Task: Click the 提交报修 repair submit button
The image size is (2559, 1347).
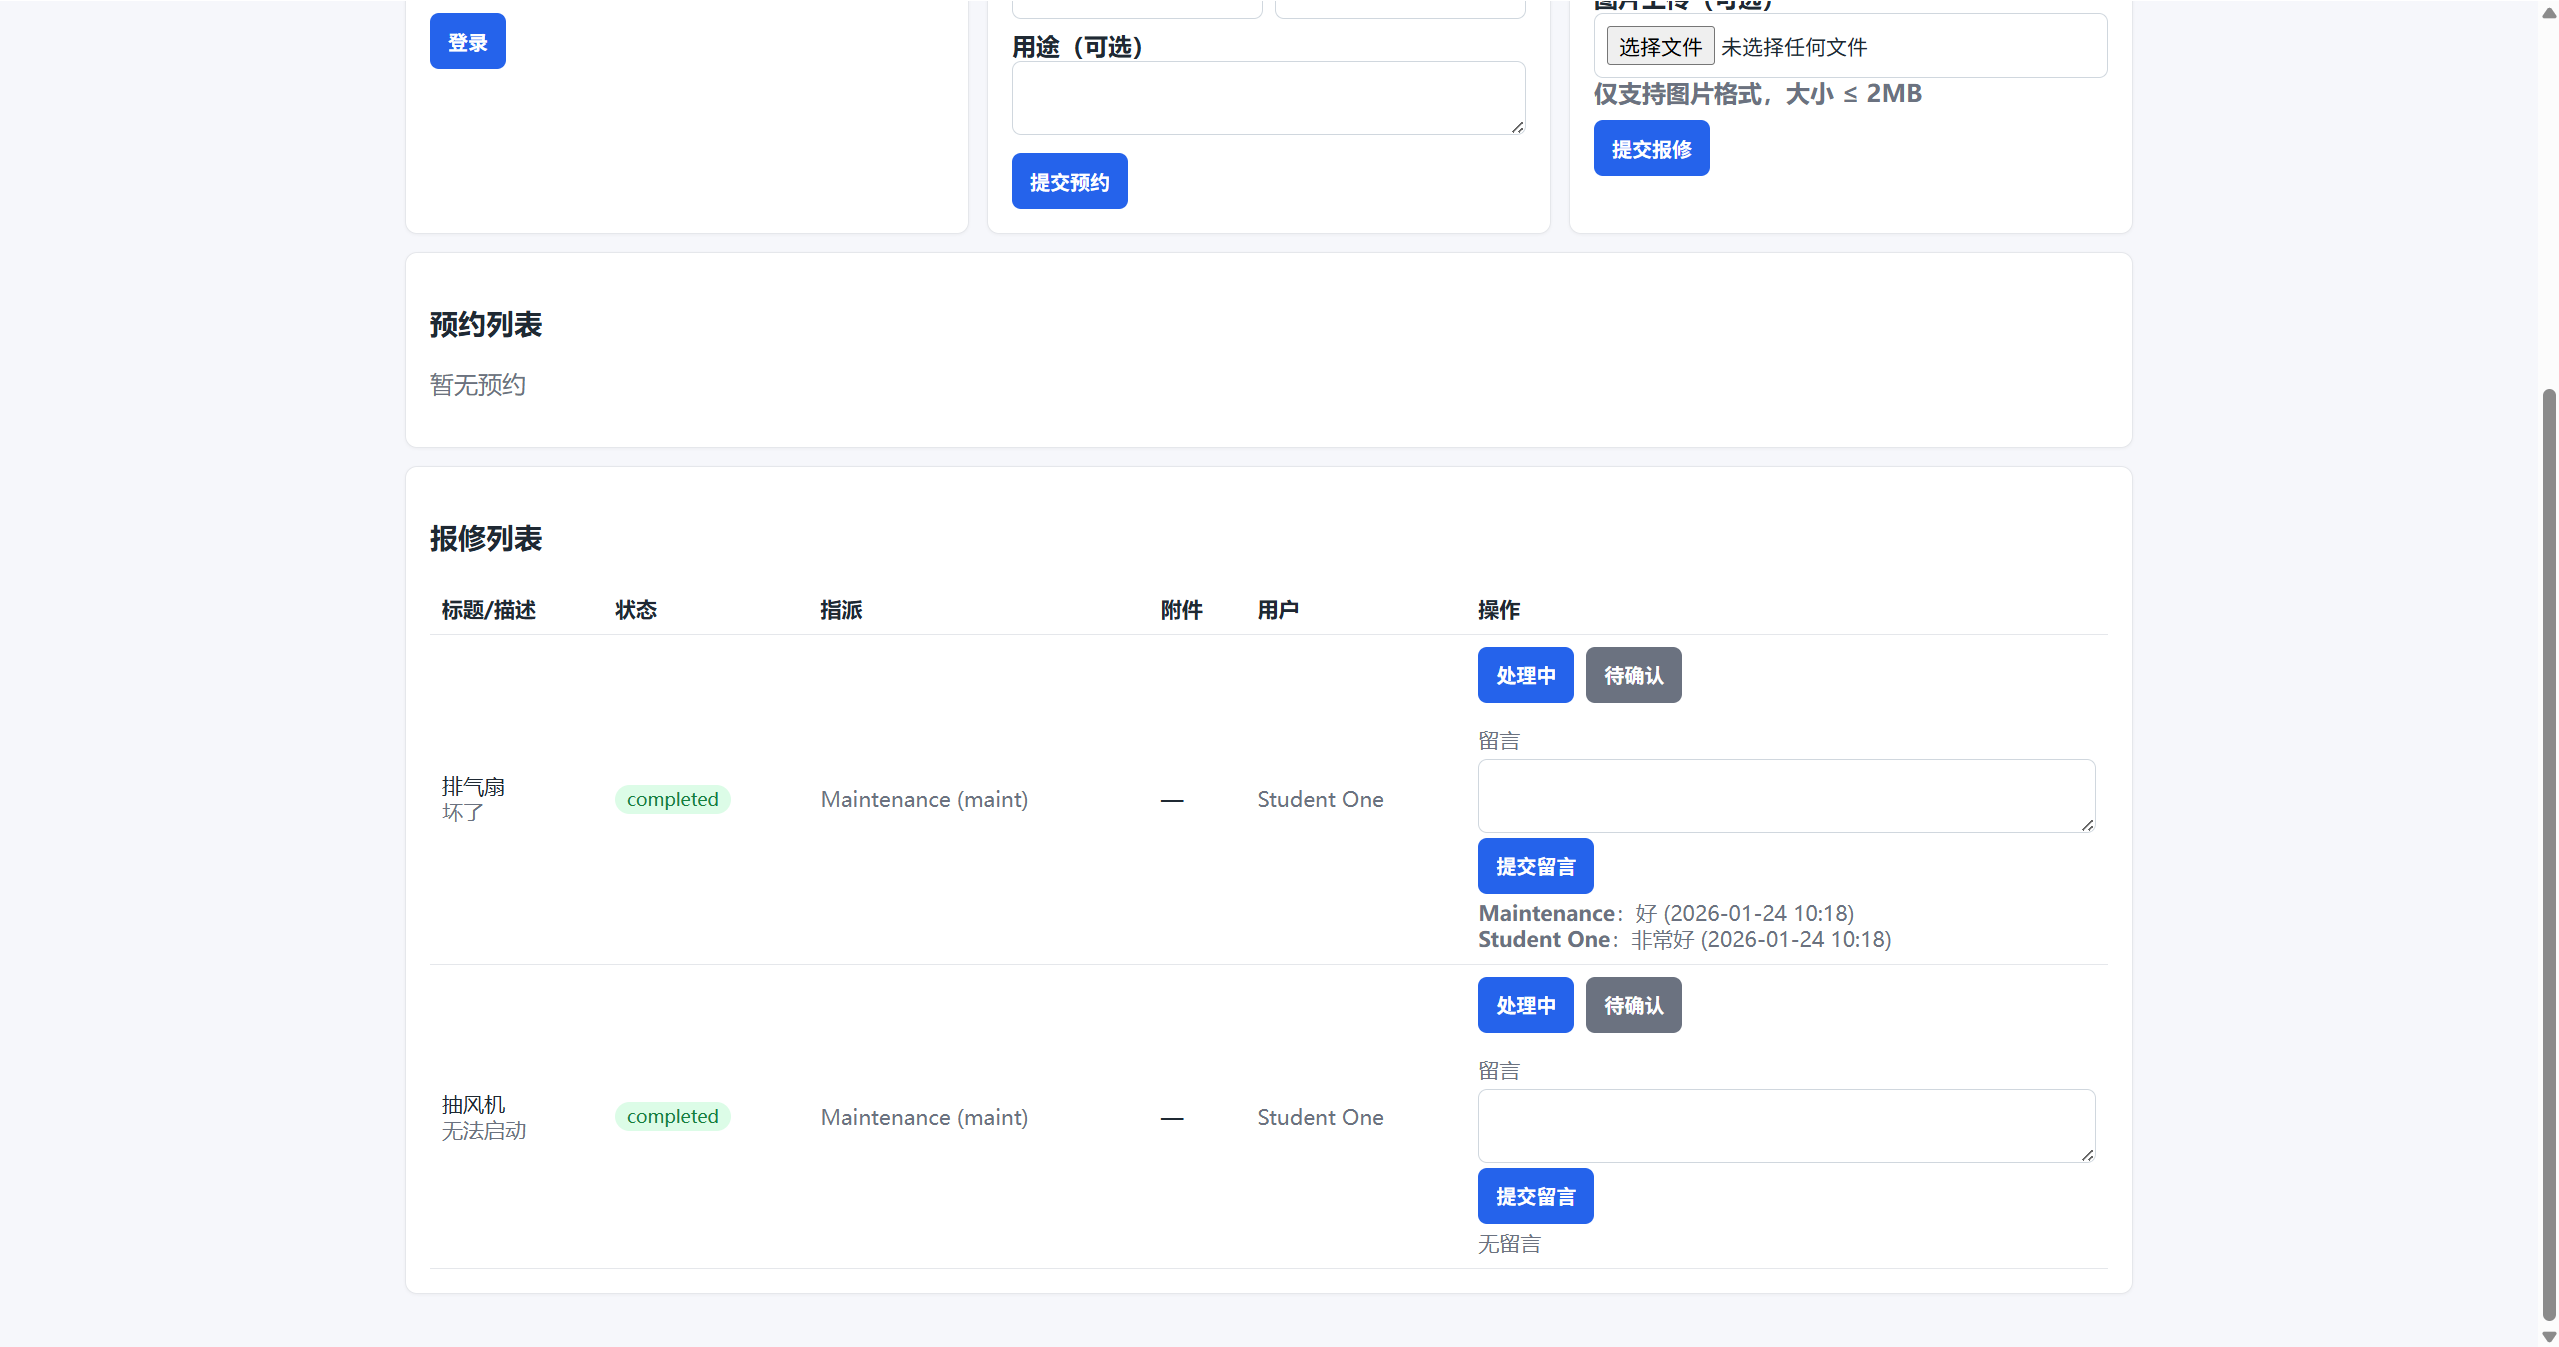Action: click(1651, 148)
